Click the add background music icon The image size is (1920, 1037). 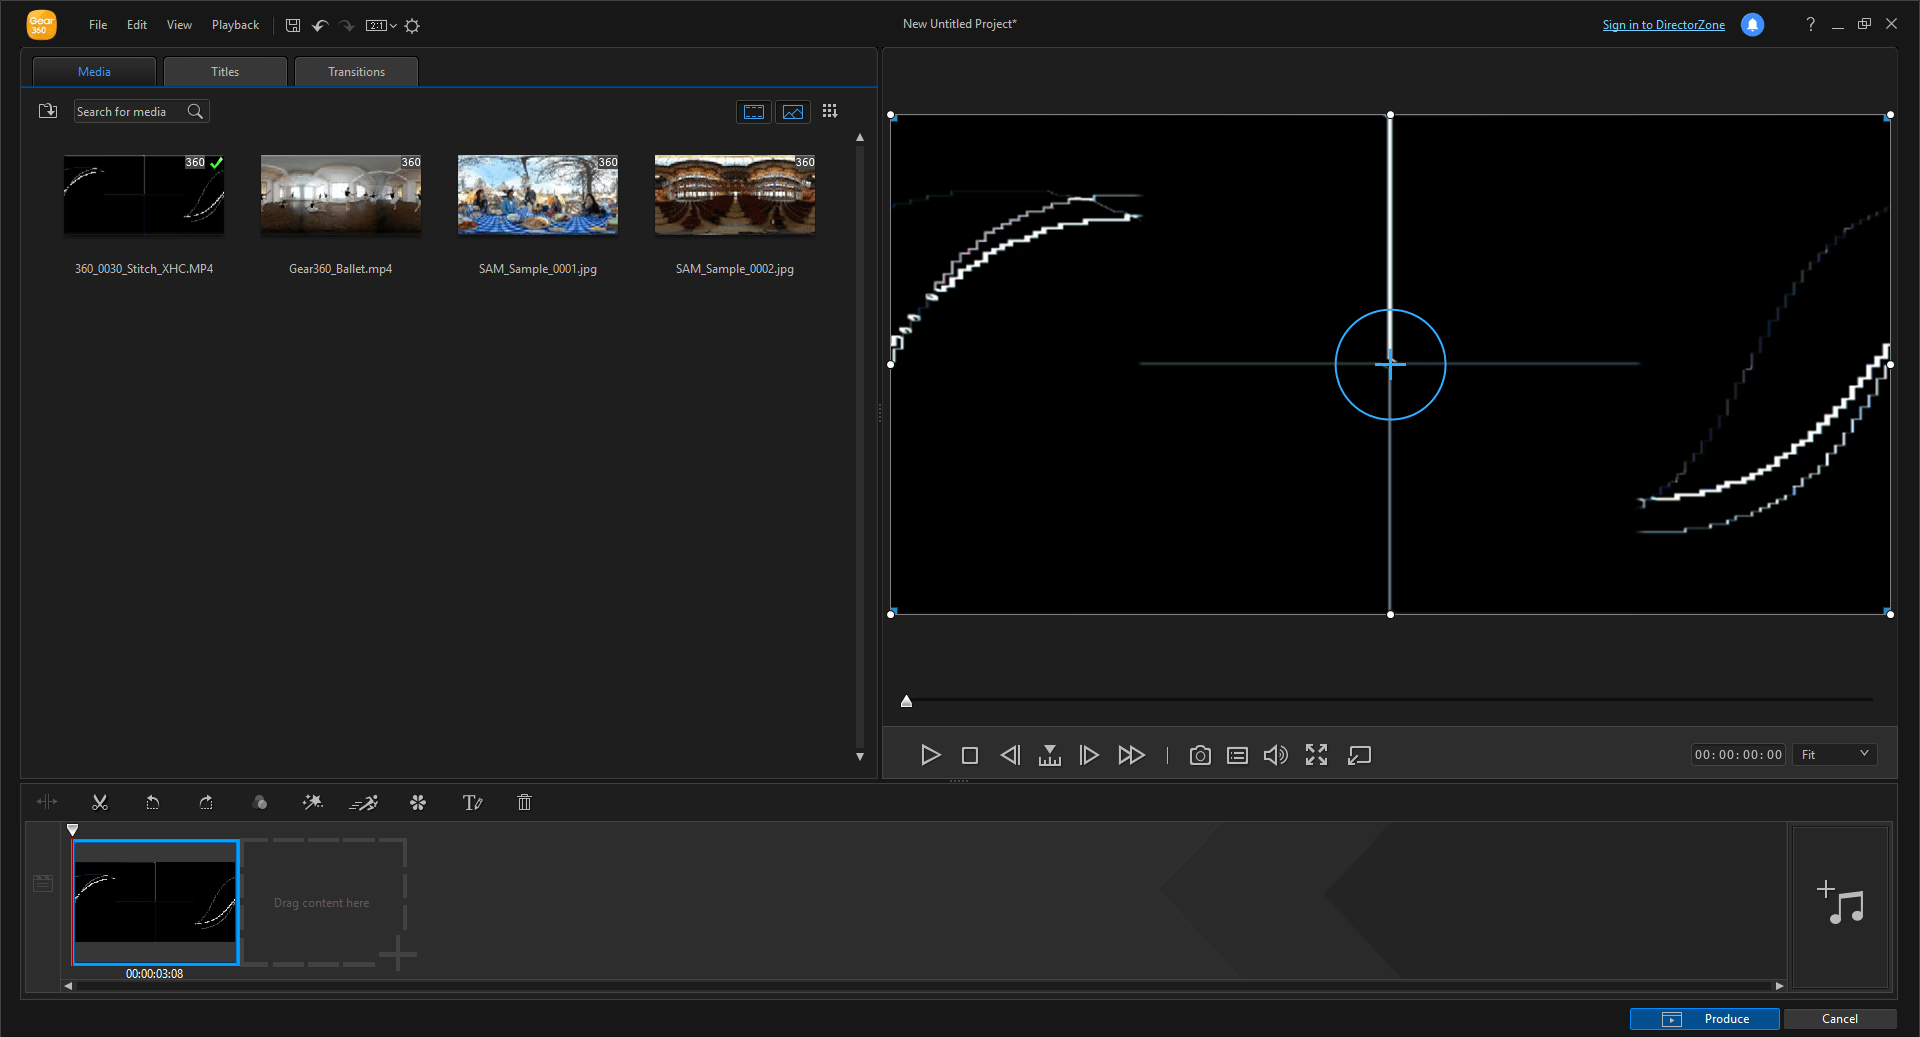click(1840, 903)
